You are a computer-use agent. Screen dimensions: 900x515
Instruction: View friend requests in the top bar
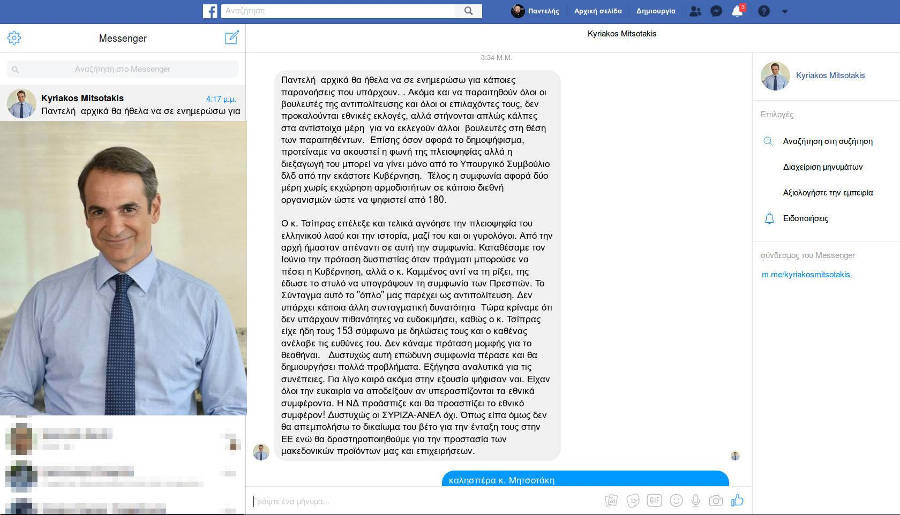click(695, 11)
